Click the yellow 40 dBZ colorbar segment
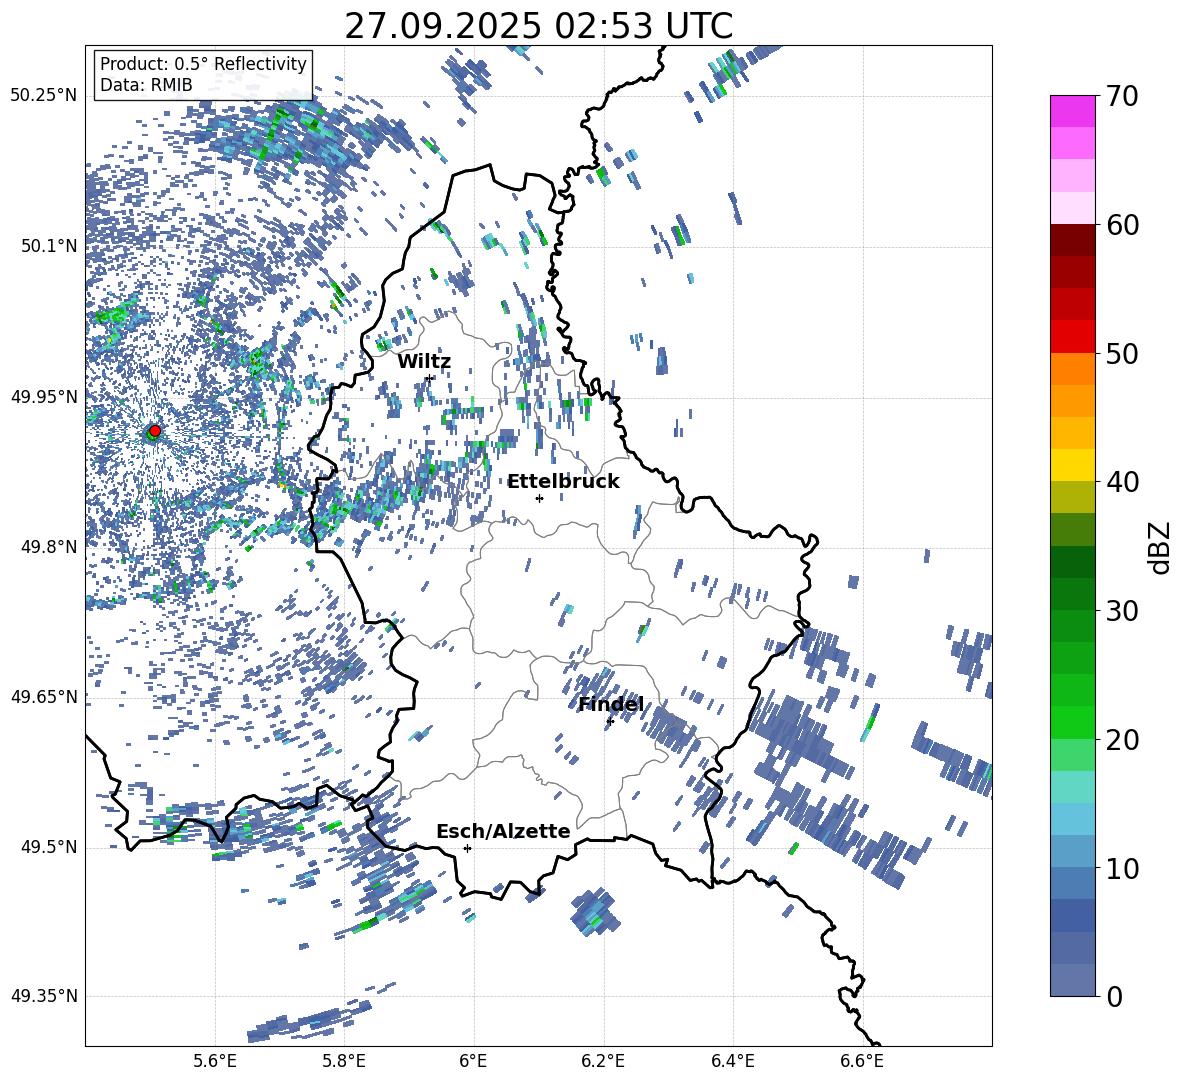This screenshot has width=1184, height=1081. (x=1072, y=464)
